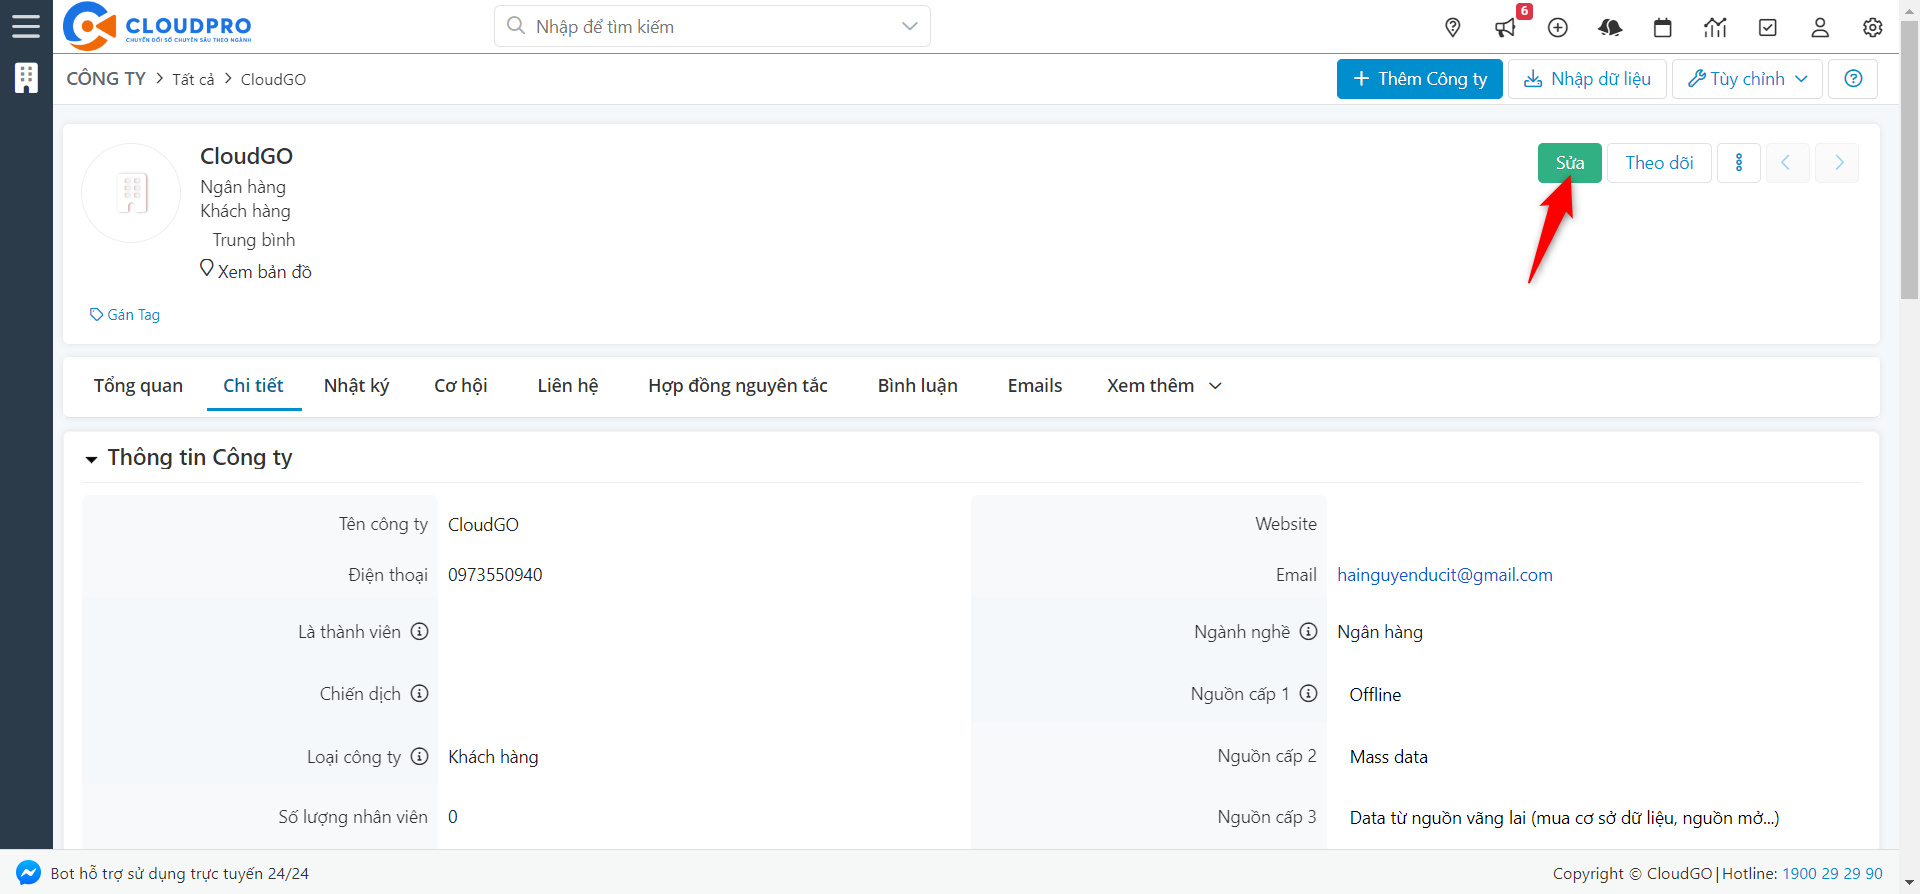Screen dimensions: 1920x894
Task: Click the Sửa edit button
Action: pos(1569,163)
